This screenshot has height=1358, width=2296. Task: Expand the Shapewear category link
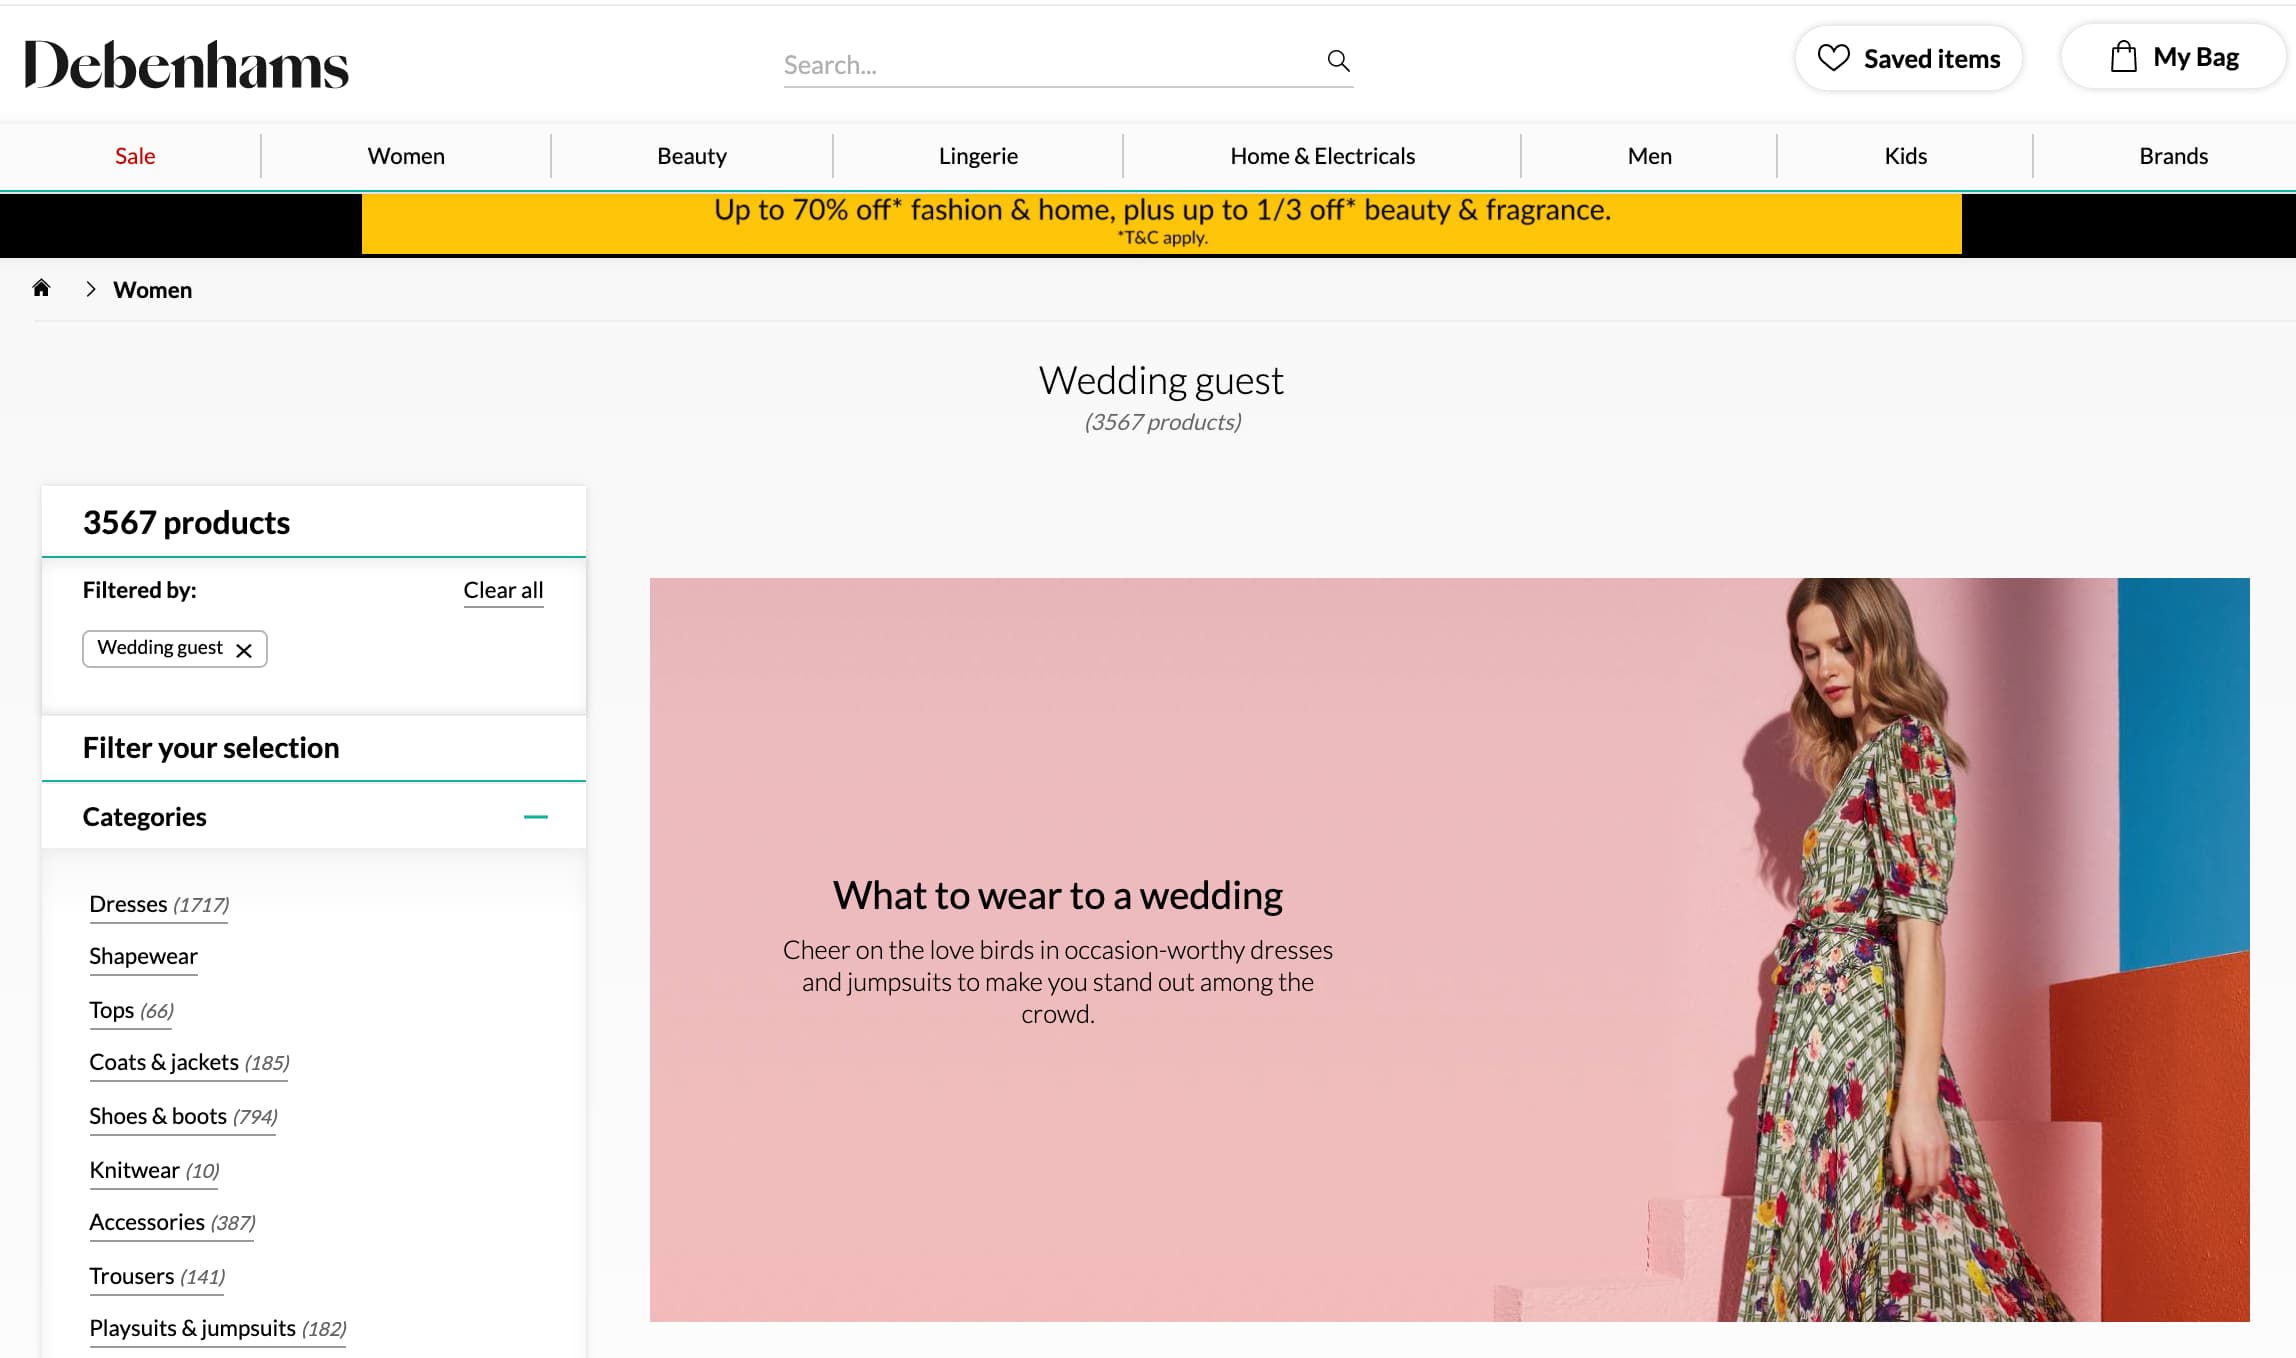tap(144, 955)
